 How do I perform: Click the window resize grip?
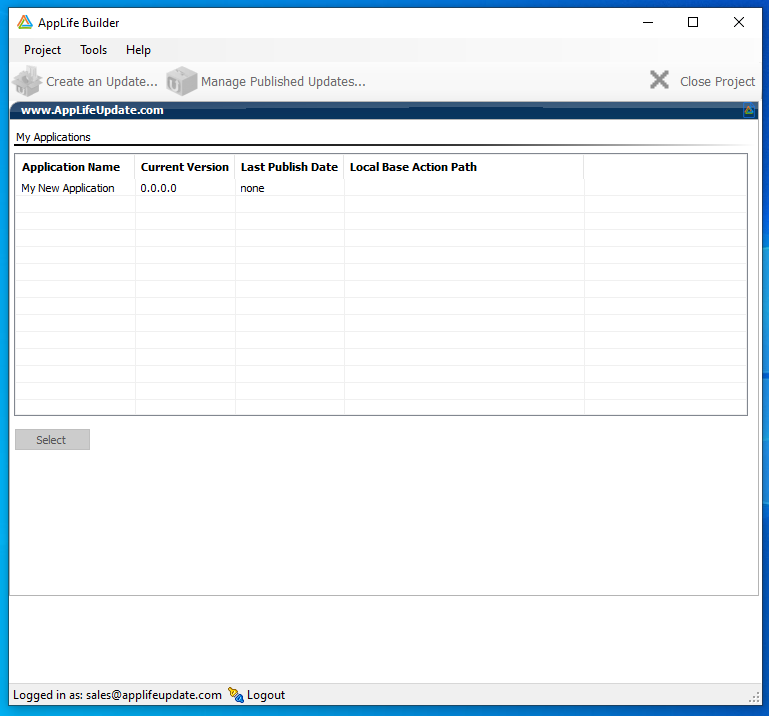754,697
